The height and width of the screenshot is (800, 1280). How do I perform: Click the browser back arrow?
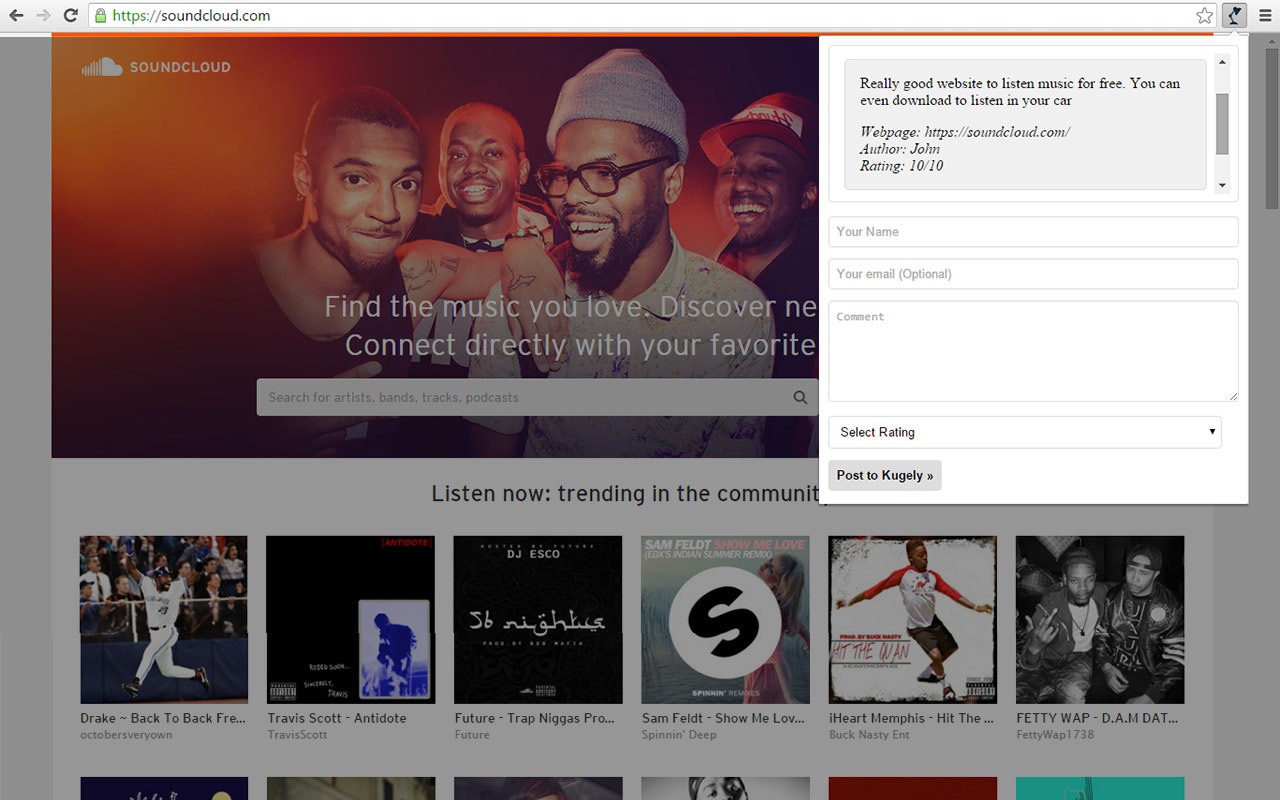pyautogui.click(x=16, y=15)
